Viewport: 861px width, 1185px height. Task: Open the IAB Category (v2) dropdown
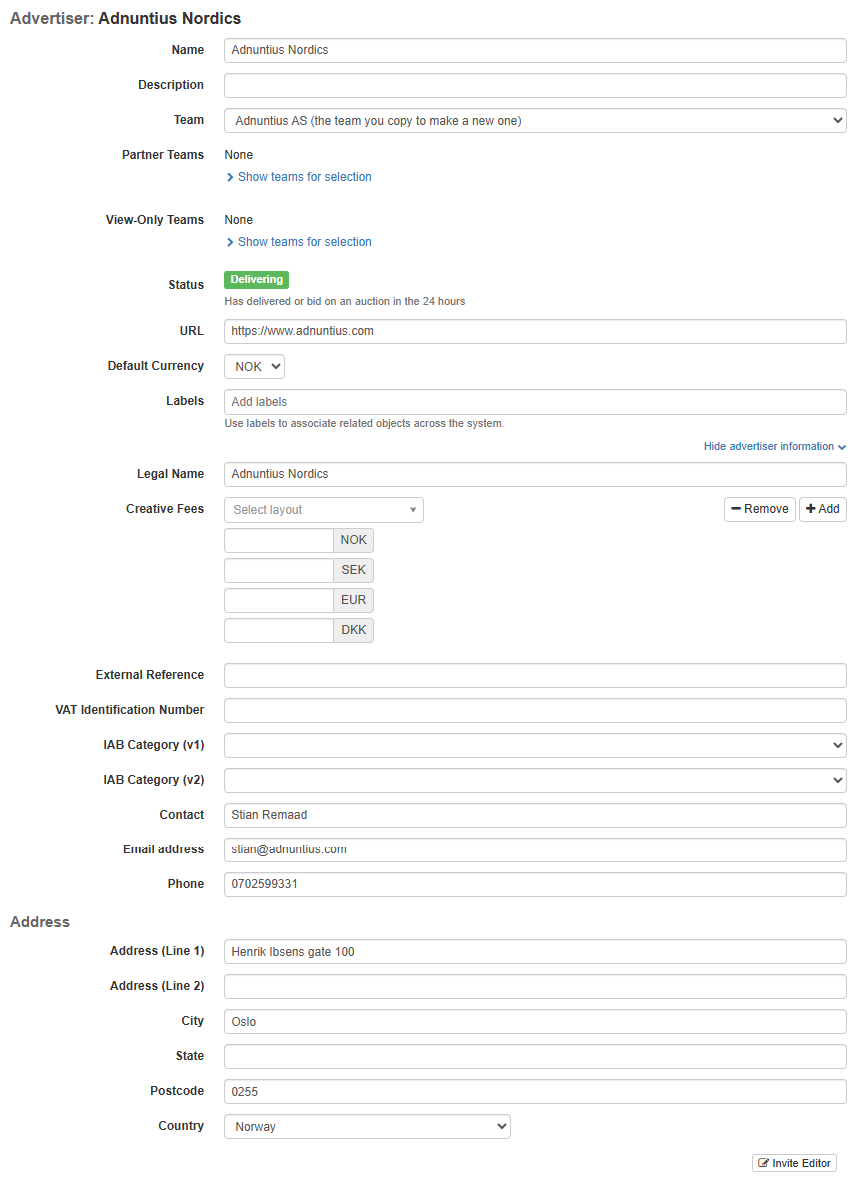click(x=535, y=780)
